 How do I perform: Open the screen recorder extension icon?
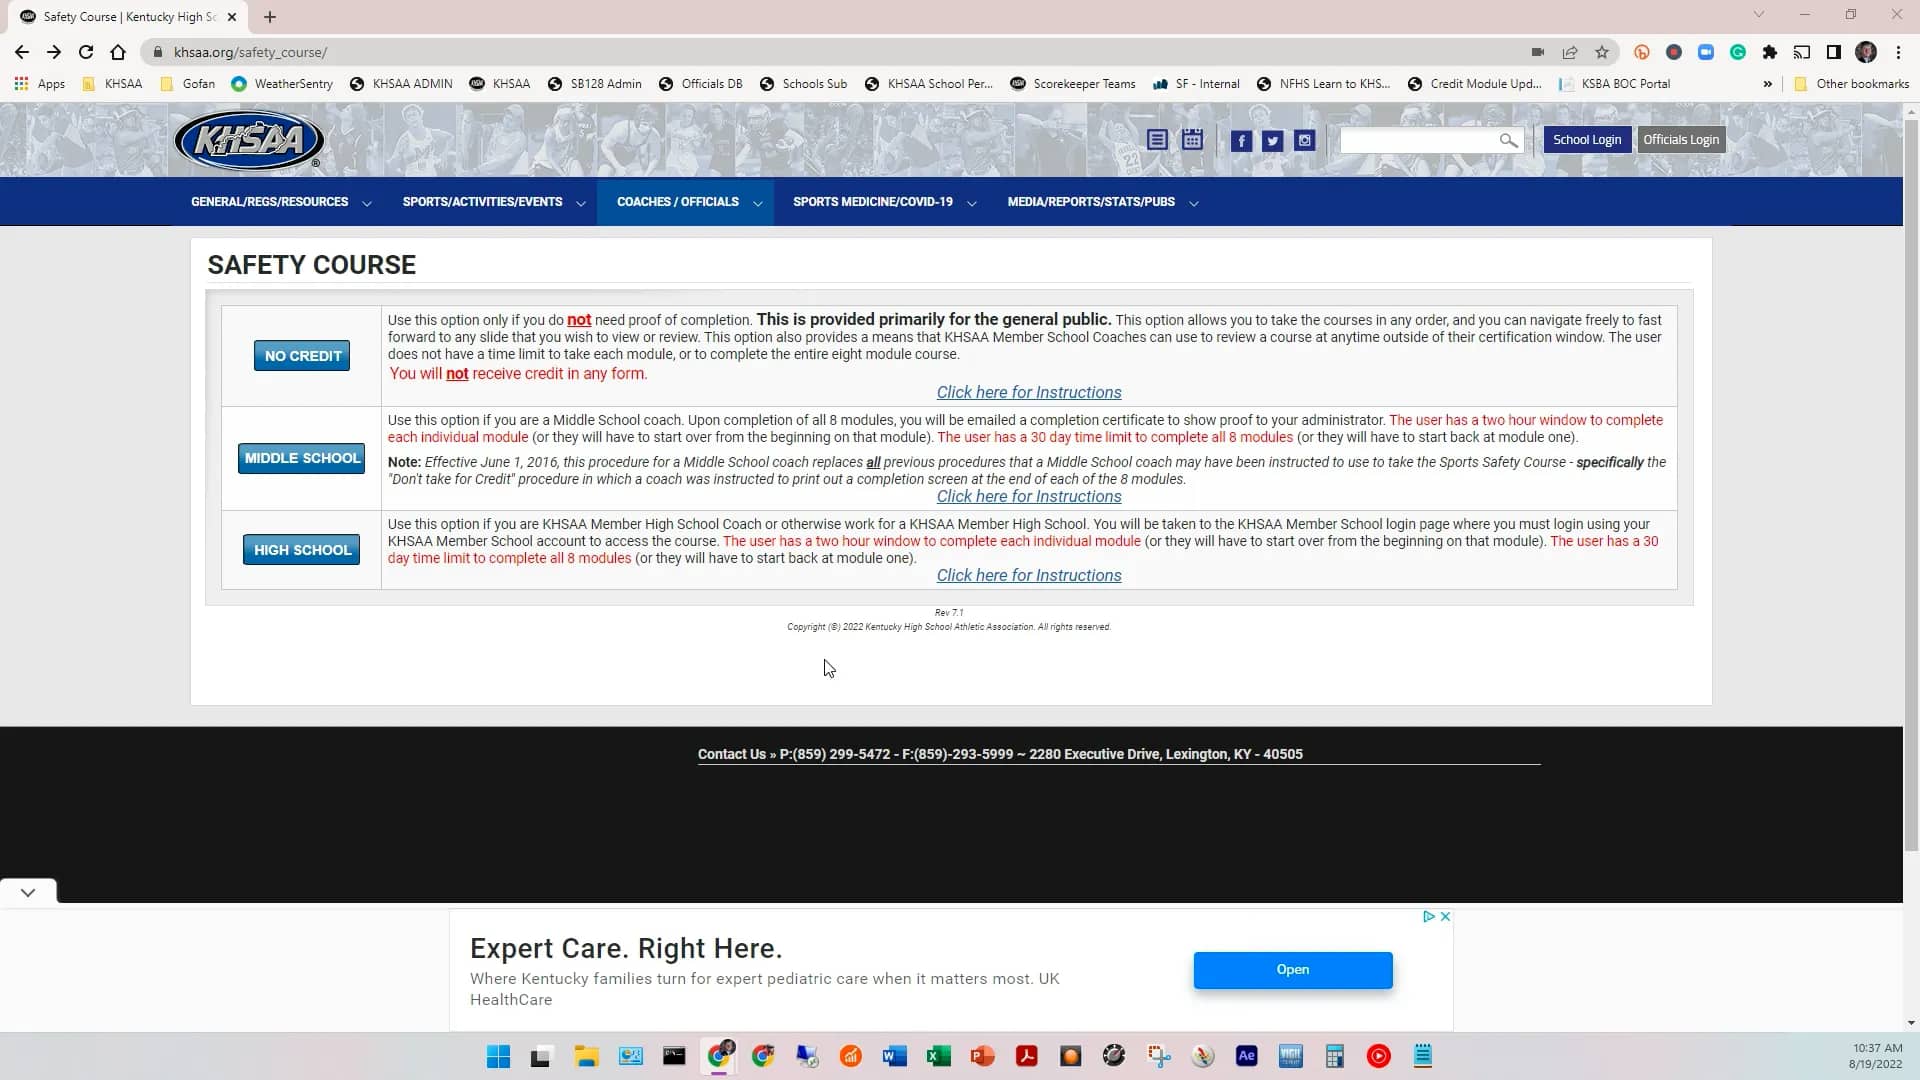pyautogui.click(x=1674, y=52)
